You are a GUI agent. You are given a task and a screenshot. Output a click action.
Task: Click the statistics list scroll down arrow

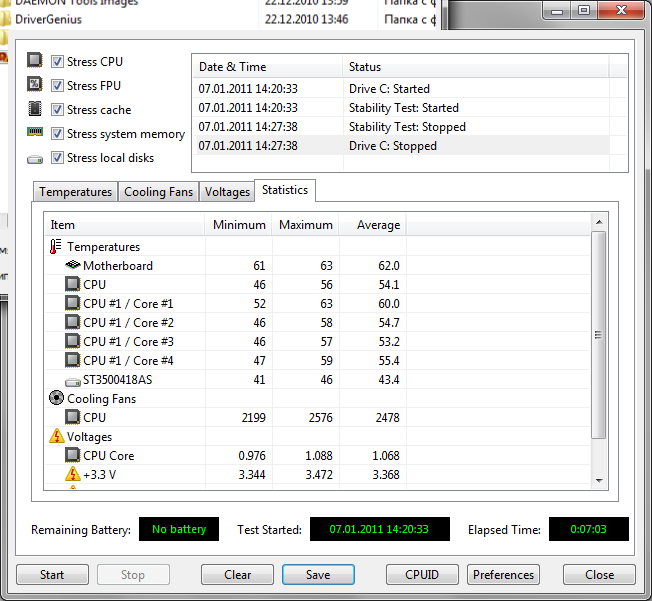pos(599,480)
